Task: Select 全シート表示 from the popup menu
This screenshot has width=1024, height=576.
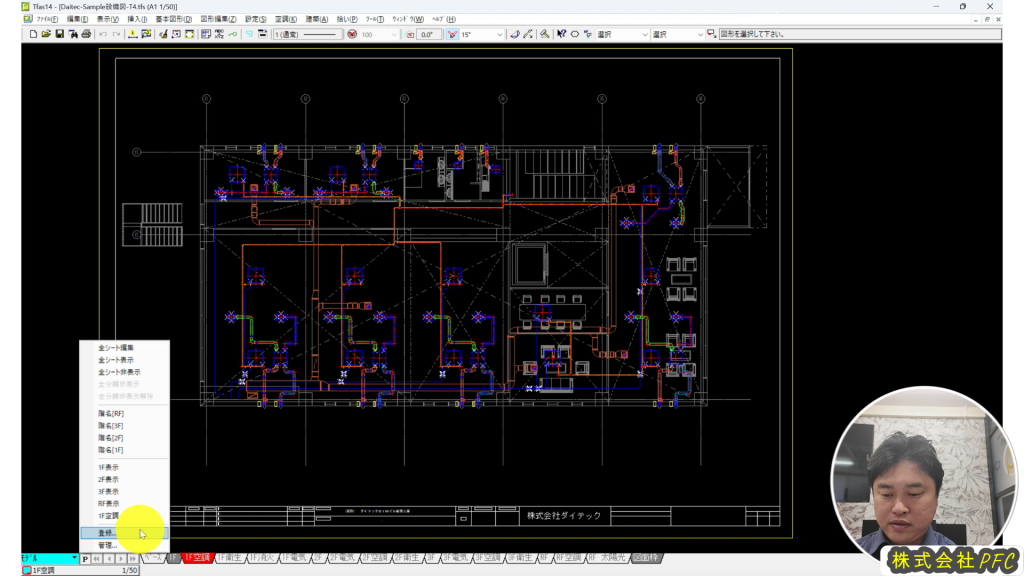Action: (x=116, y=360)
